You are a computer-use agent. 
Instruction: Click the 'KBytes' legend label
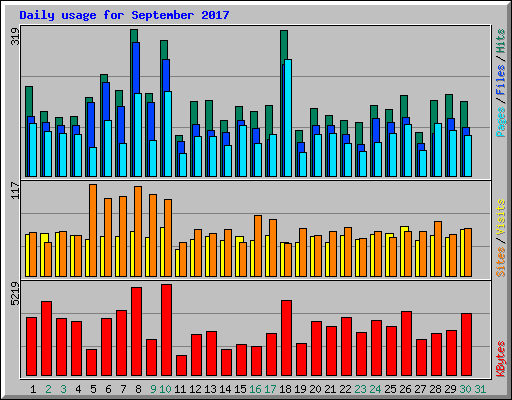point(501,359)
